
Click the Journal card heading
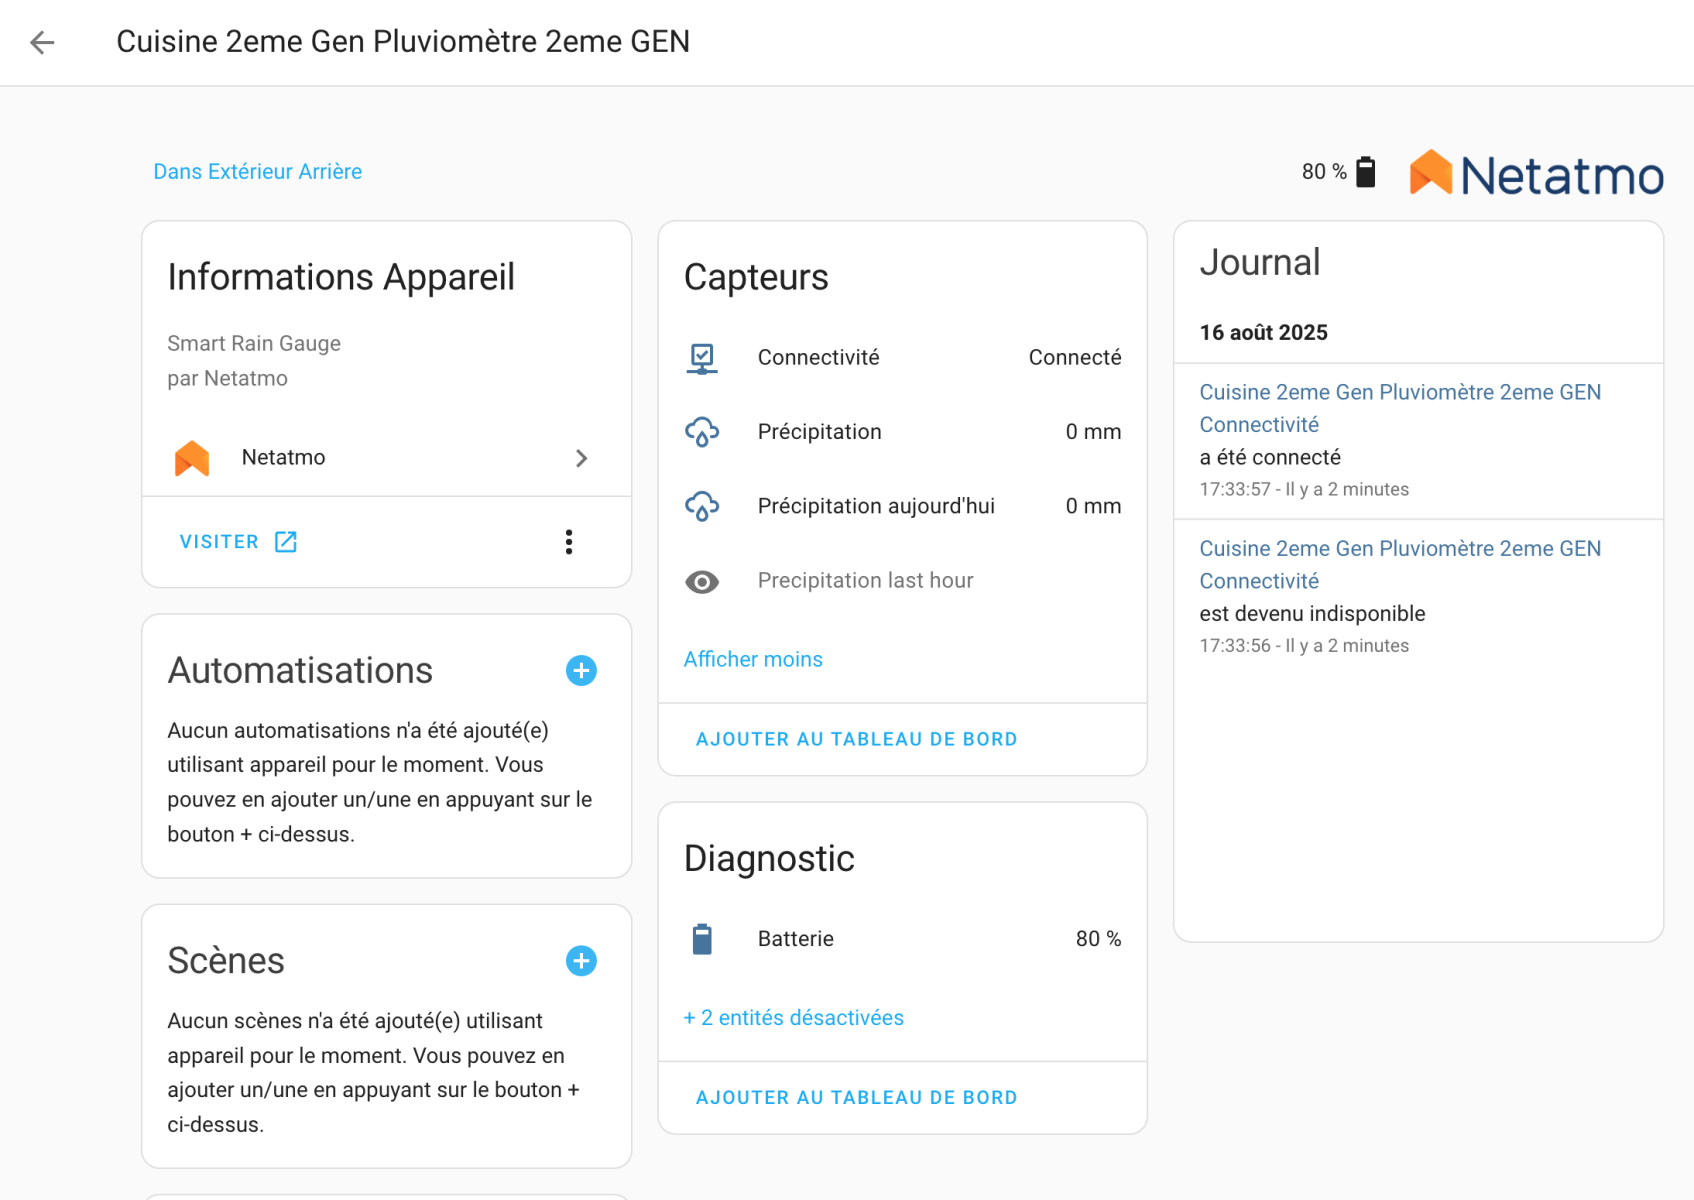(x=1260, y=263)
